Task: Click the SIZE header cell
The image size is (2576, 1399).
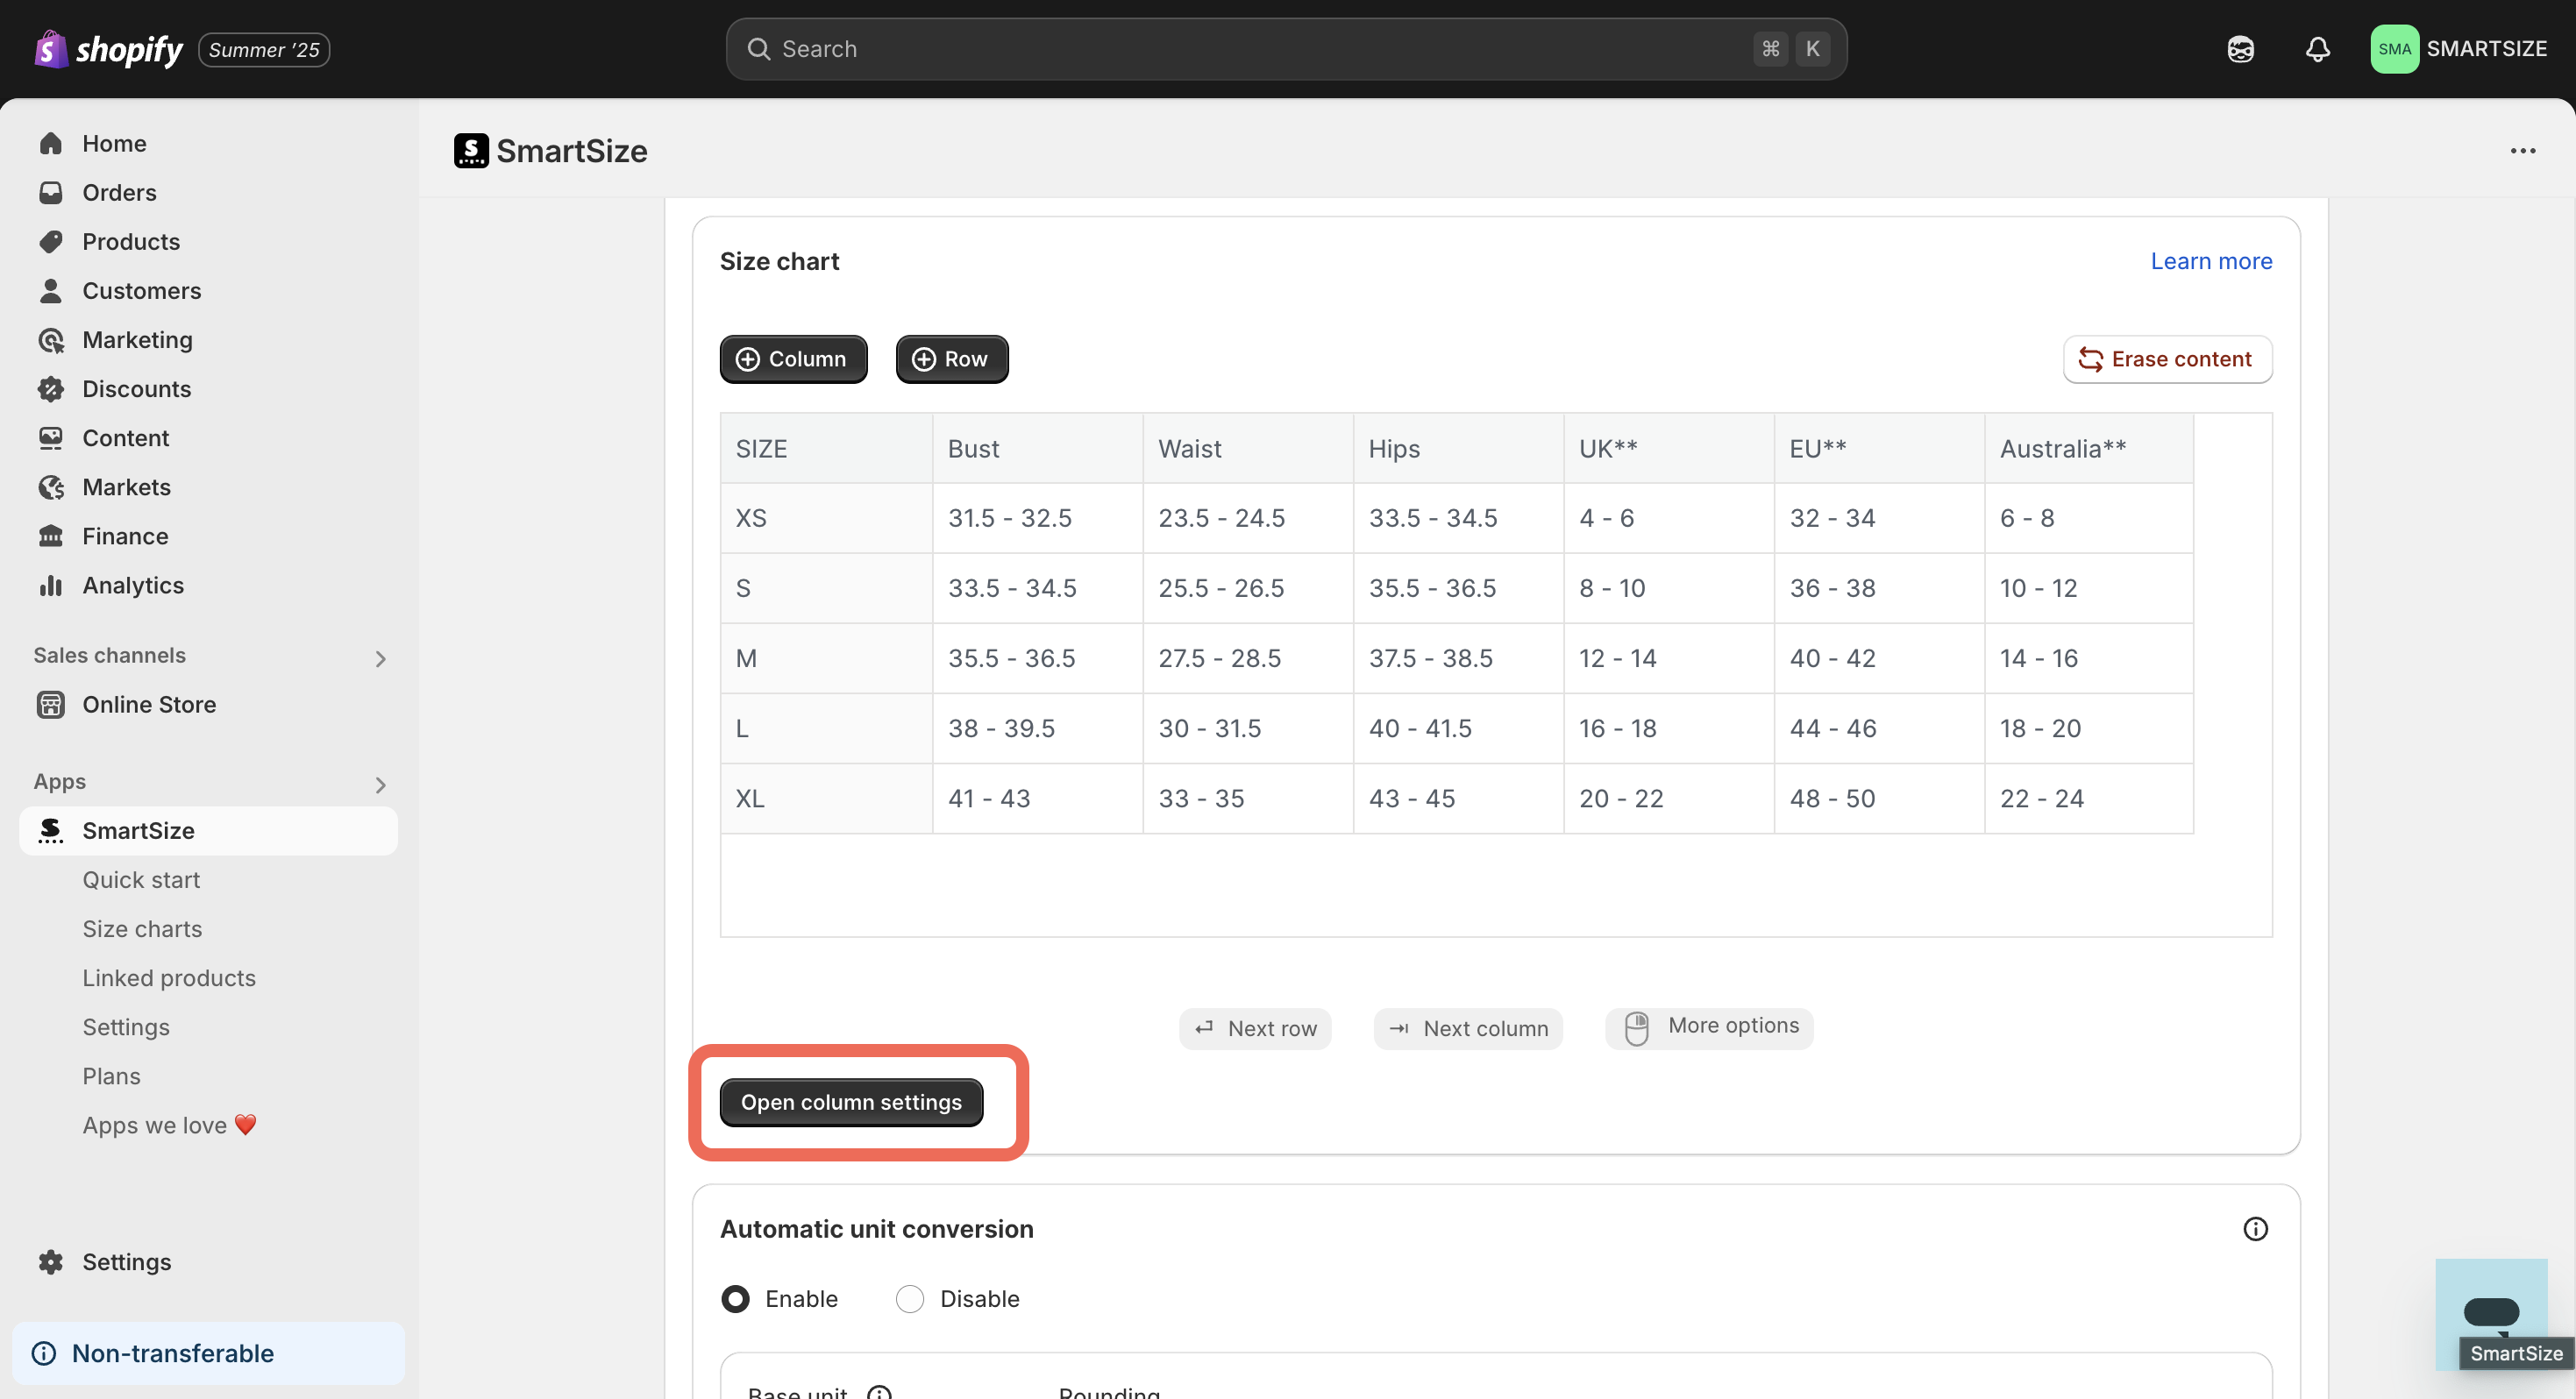Action: [x=826, y=448]
